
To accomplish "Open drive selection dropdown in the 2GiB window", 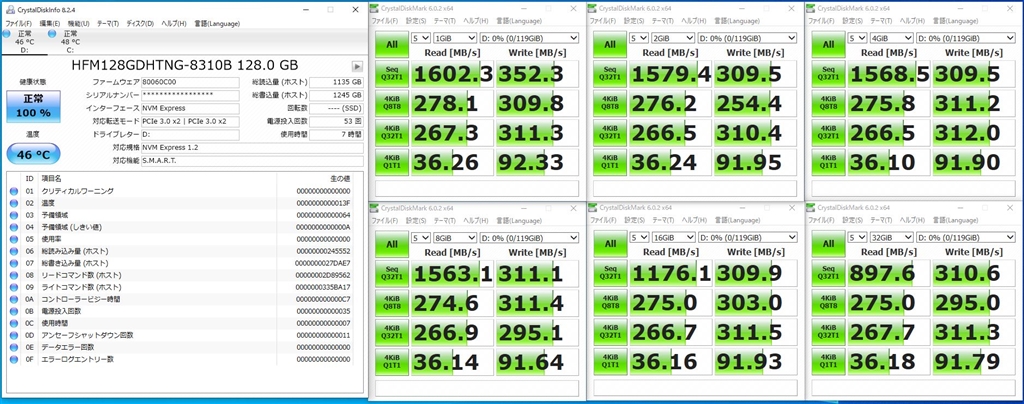I will [747, 38].
